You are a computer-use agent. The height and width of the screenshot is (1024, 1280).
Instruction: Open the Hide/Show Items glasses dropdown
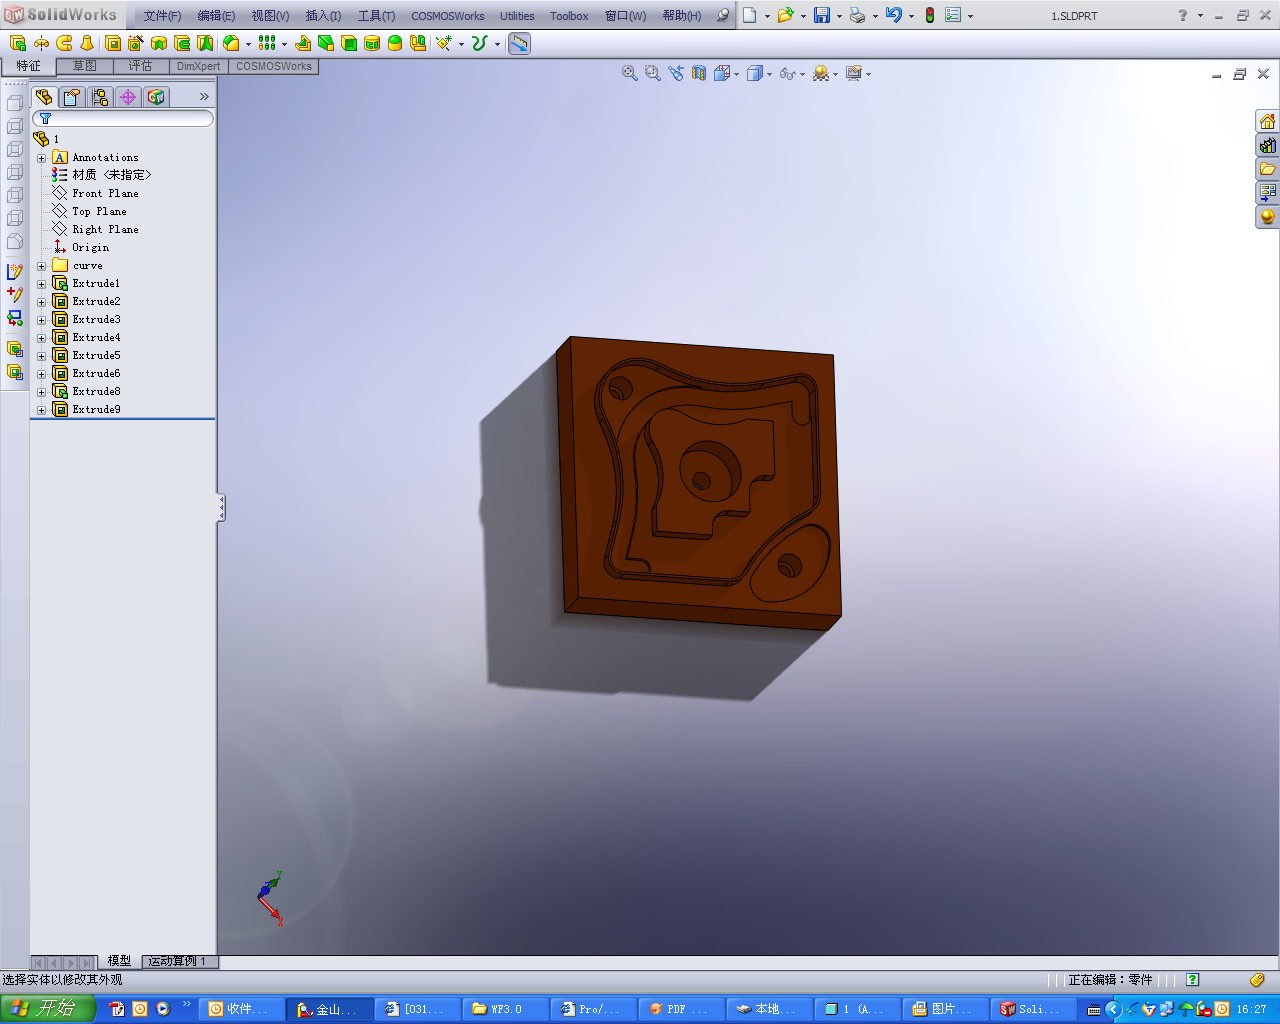tap(792, 73)
